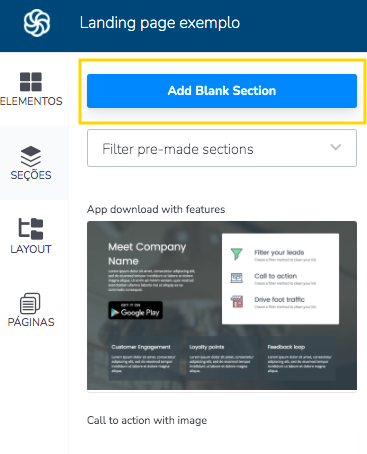Click the Add Blank Section button
The image size is (367, 454).
(x=222, y=91)
